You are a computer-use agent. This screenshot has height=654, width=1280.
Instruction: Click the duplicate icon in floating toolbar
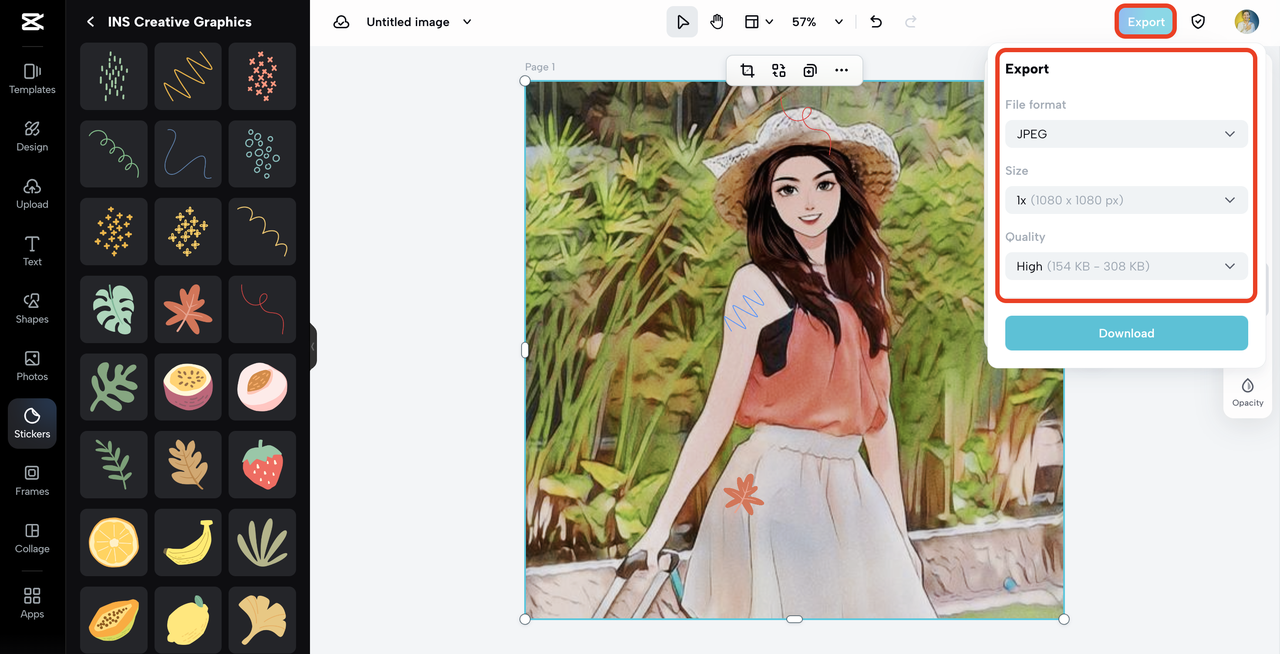(x=810, y=70)
